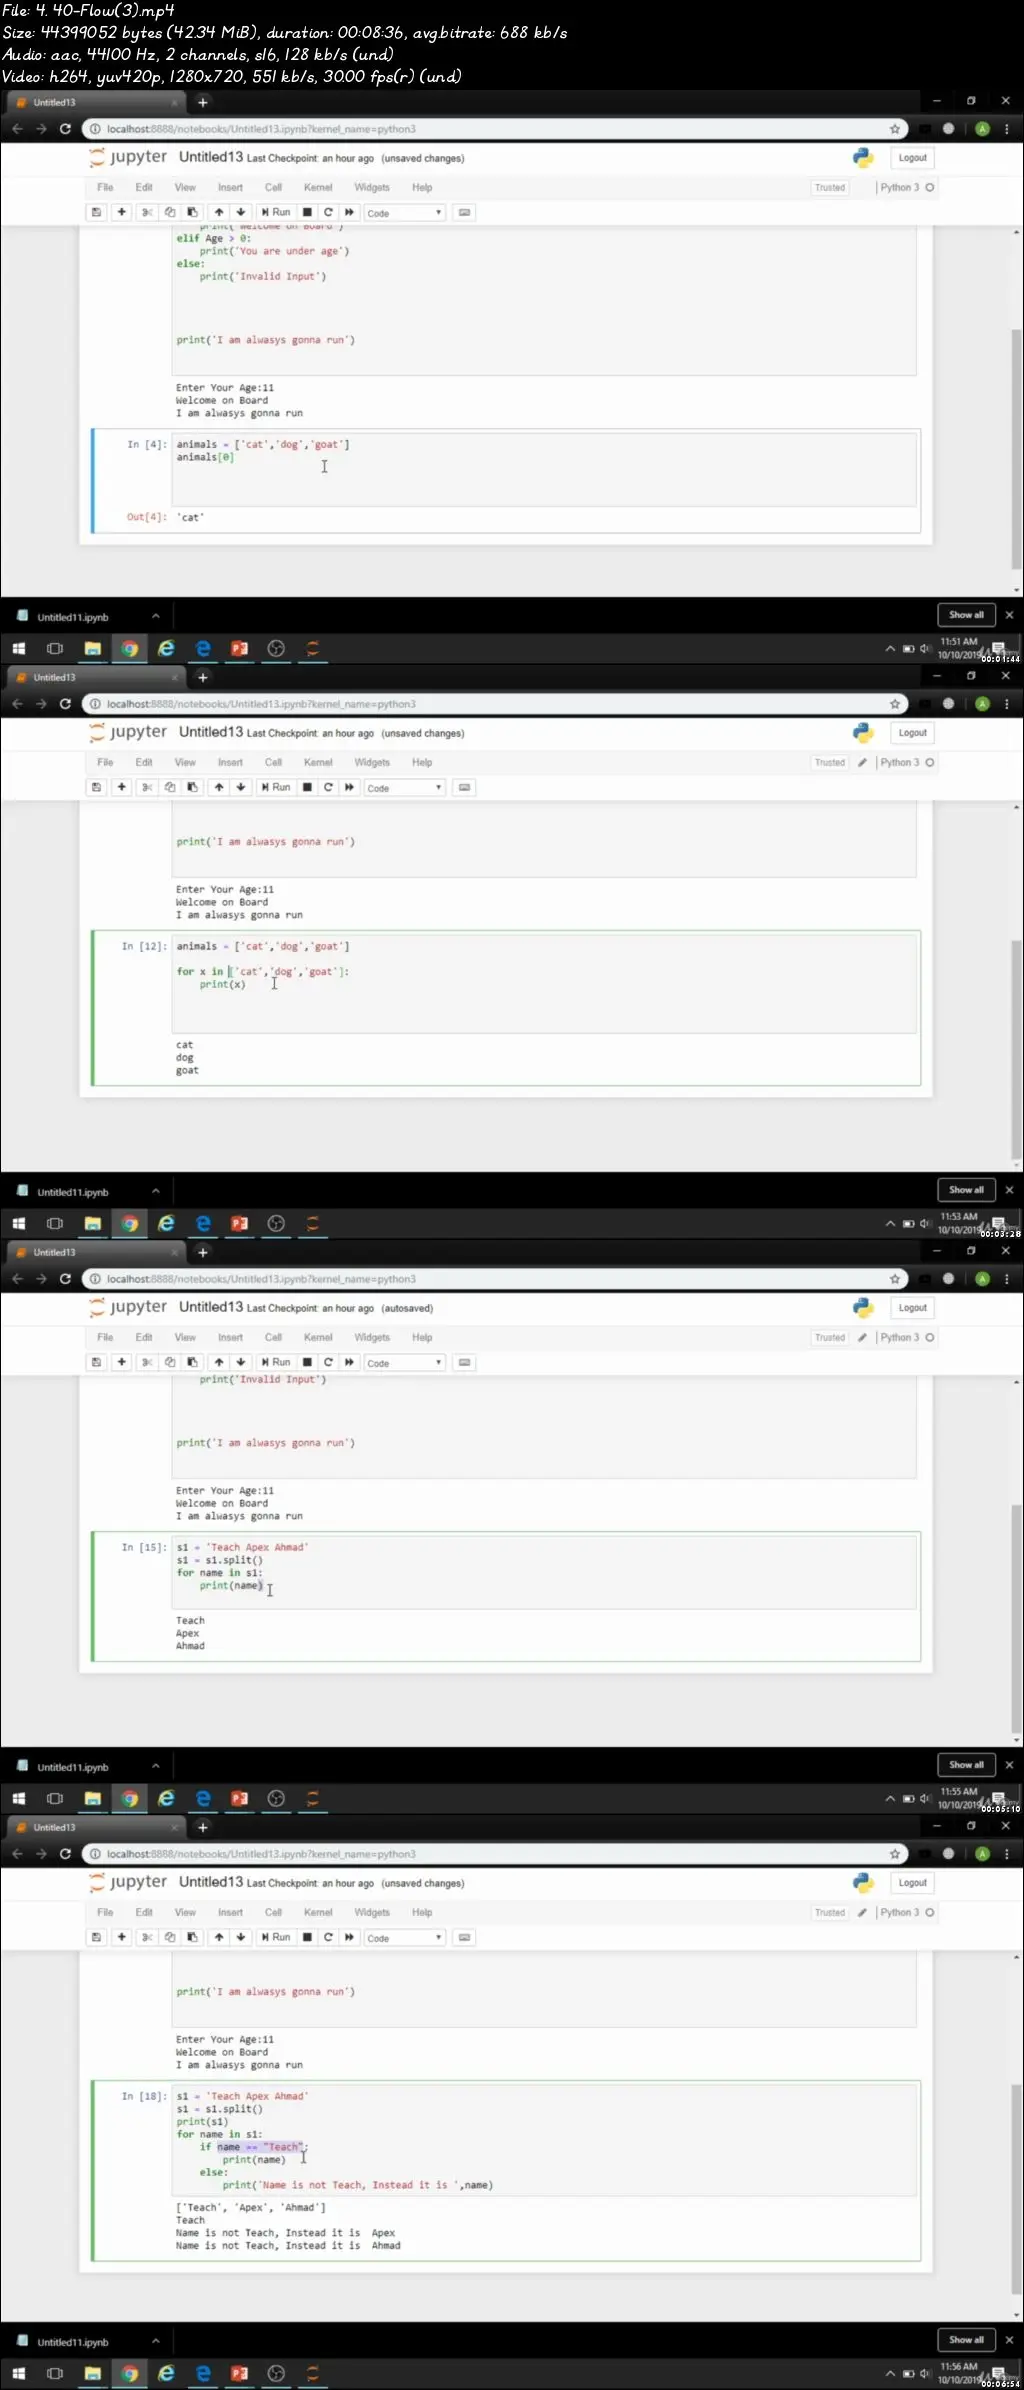Click save icon in frame showing In [18]
Image resolution: width=1024 pixels, height=2390 pixels.
96,1937
